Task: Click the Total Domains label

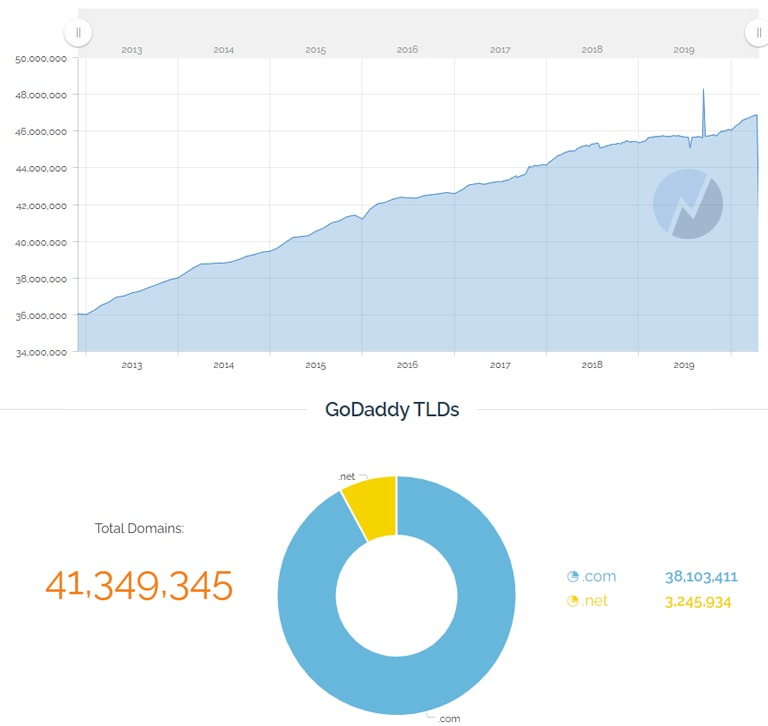Action: 139,529
